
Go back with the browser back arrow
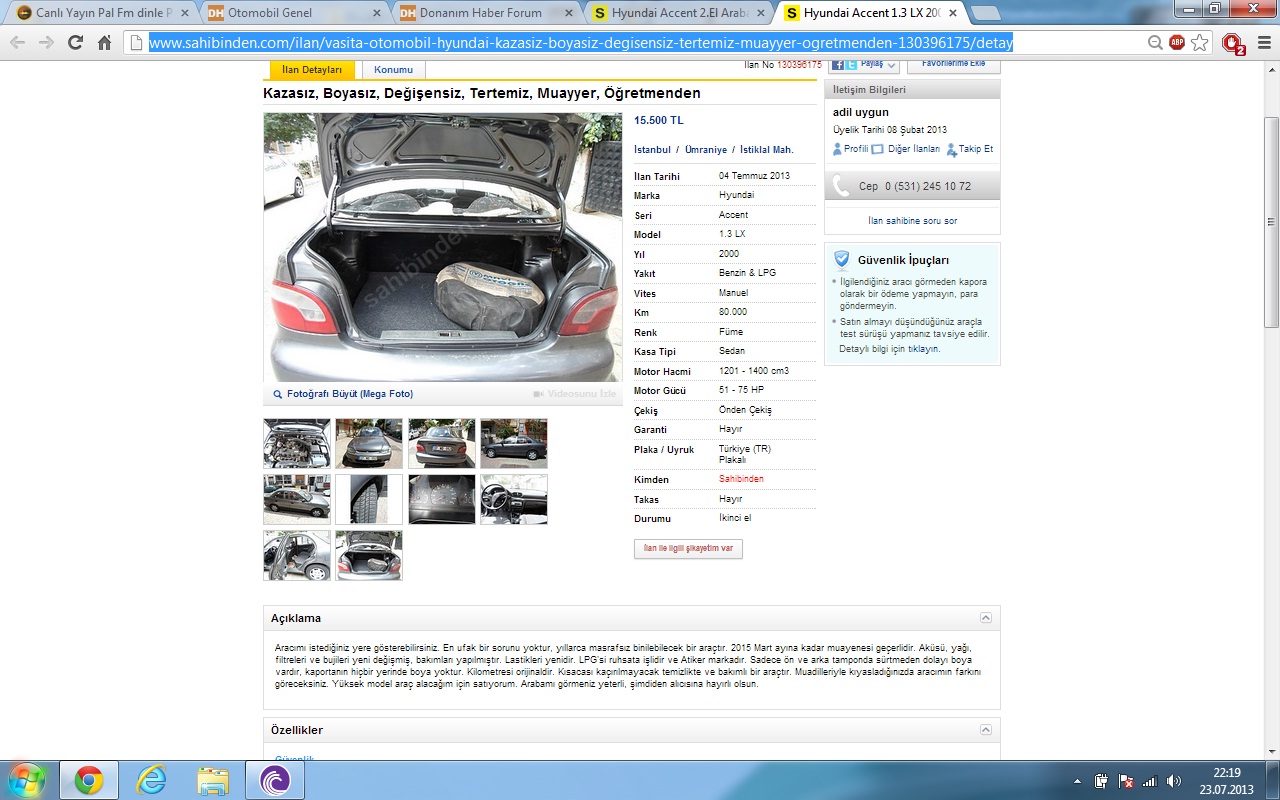coord(17,43)
